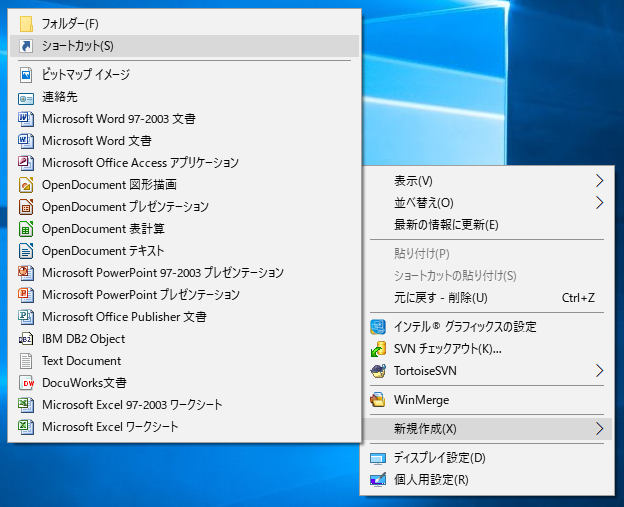The image size is (624, 507).
Task: Click the icon beside Microsoft Word 文書
Action: (x=26, y=141)
